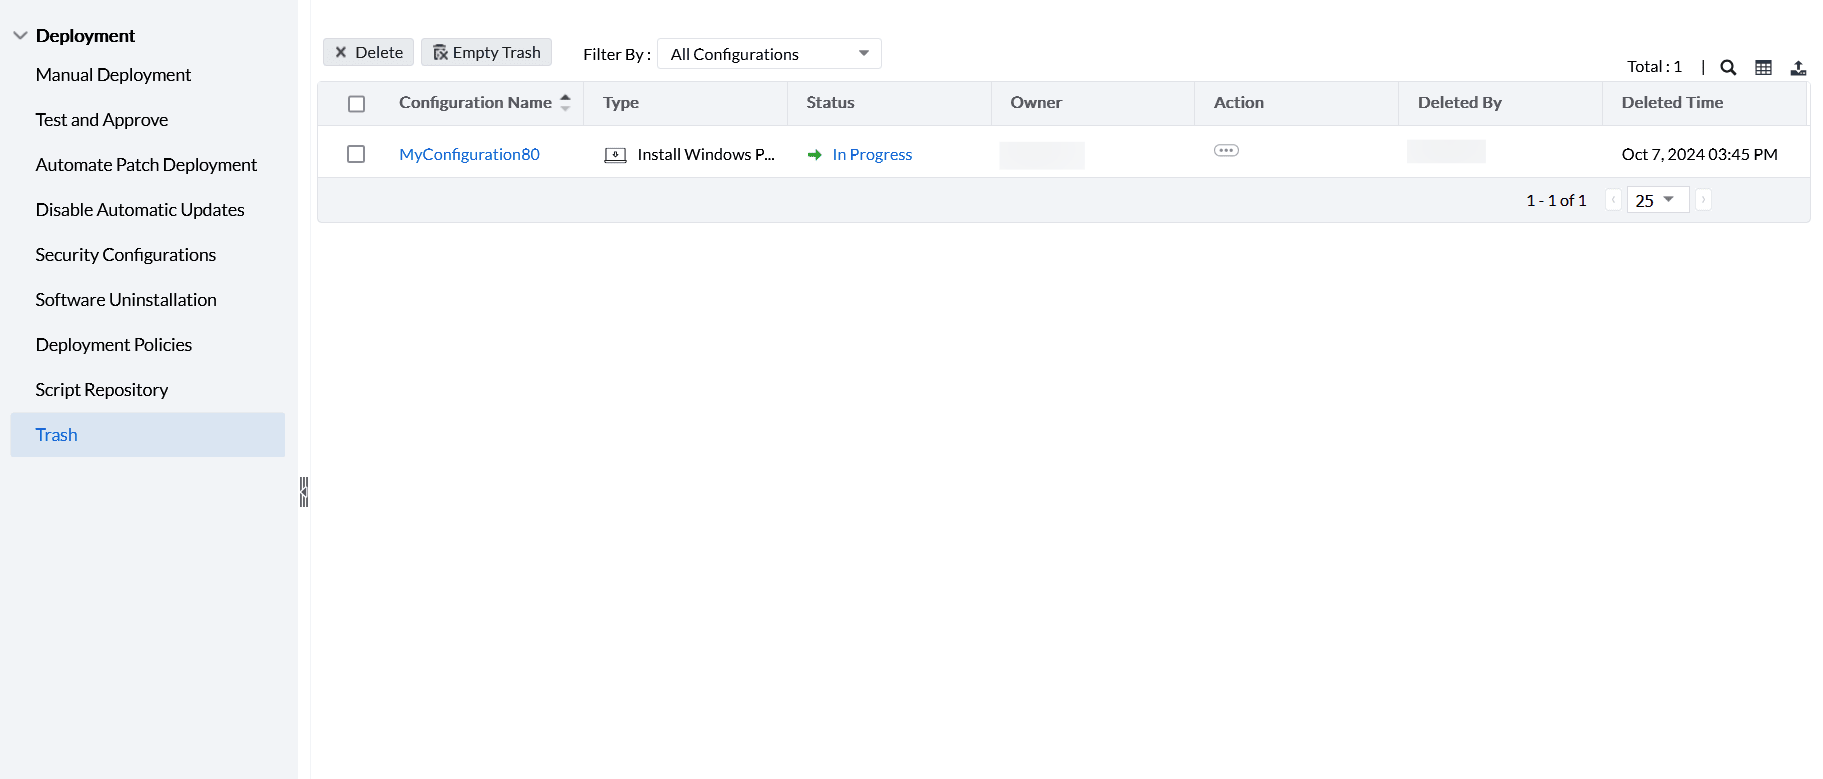The image size is (1823, 779).
Task: Click the In Progress status link
Action: tap(871, 154)
